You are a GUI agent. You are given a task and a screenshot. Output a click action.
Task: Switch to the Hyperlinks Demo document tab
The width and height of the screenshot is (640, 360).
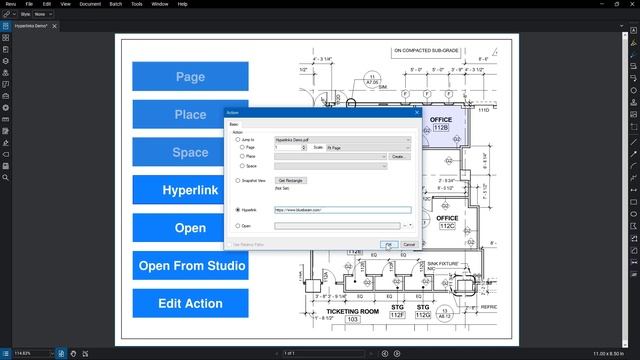tap(31, 26)
